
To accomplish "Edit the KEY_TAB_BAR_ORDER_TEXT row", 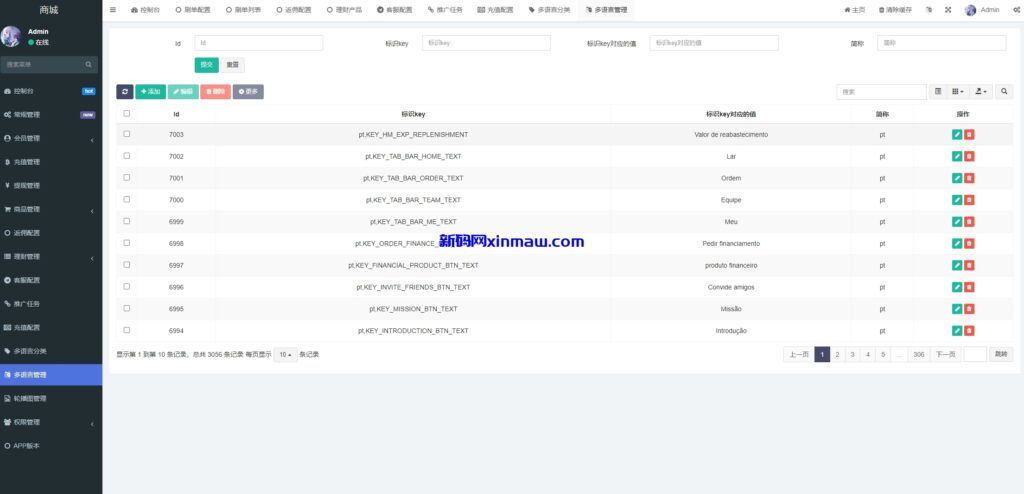I will coord(957,178).
